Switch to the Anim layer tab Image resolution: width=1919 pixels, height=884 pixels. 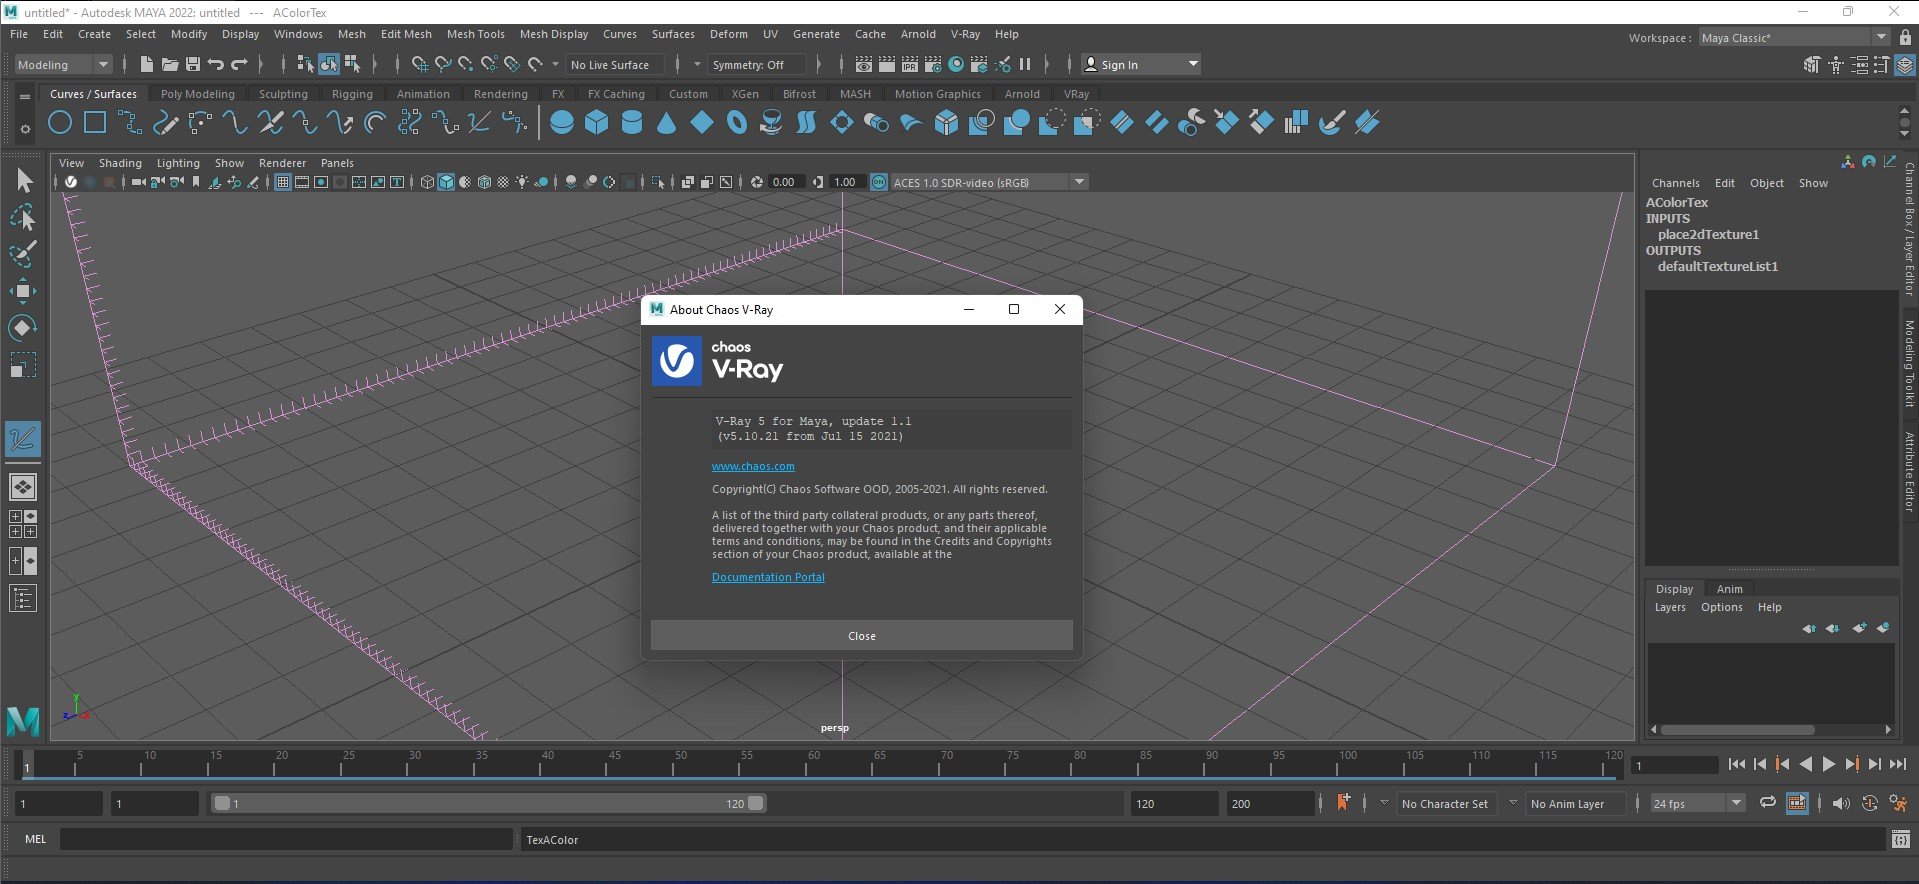coord(1729,589)
